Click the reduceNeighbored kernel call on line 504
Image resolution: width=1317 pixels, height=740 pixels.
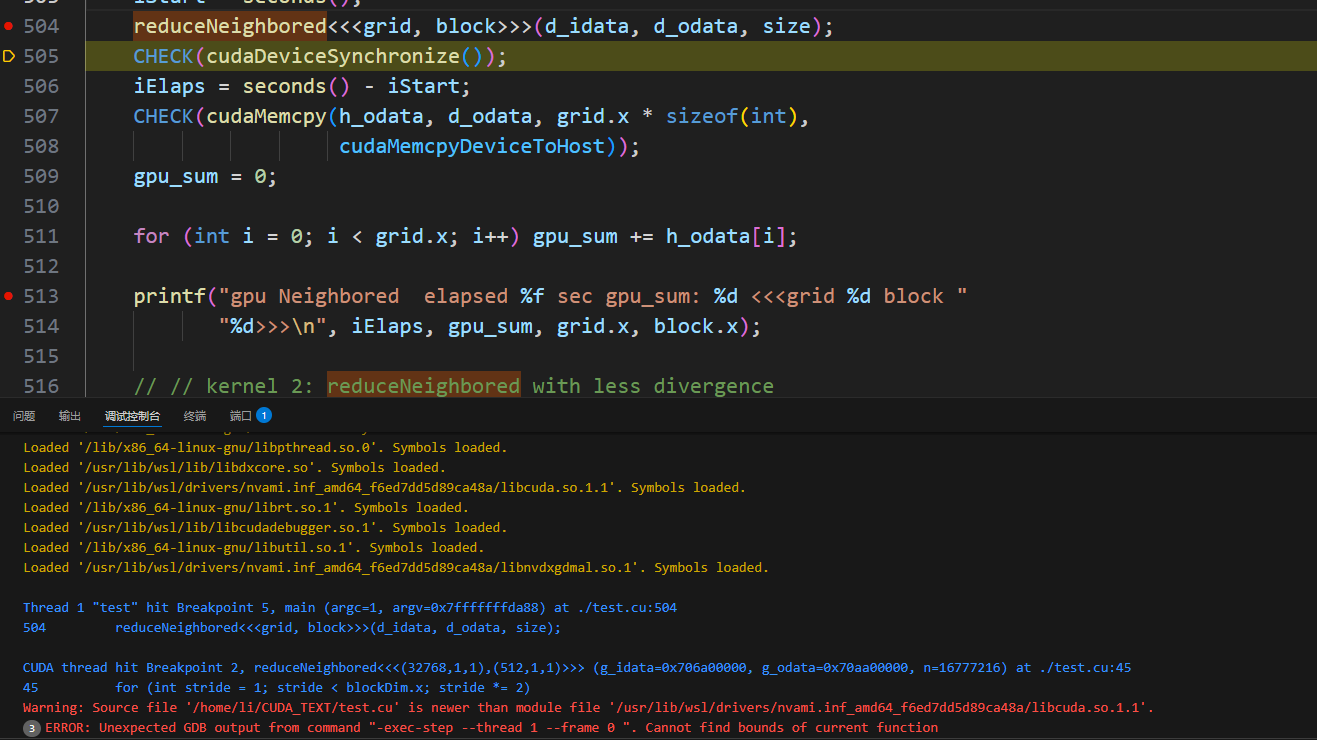coord(230,26)
